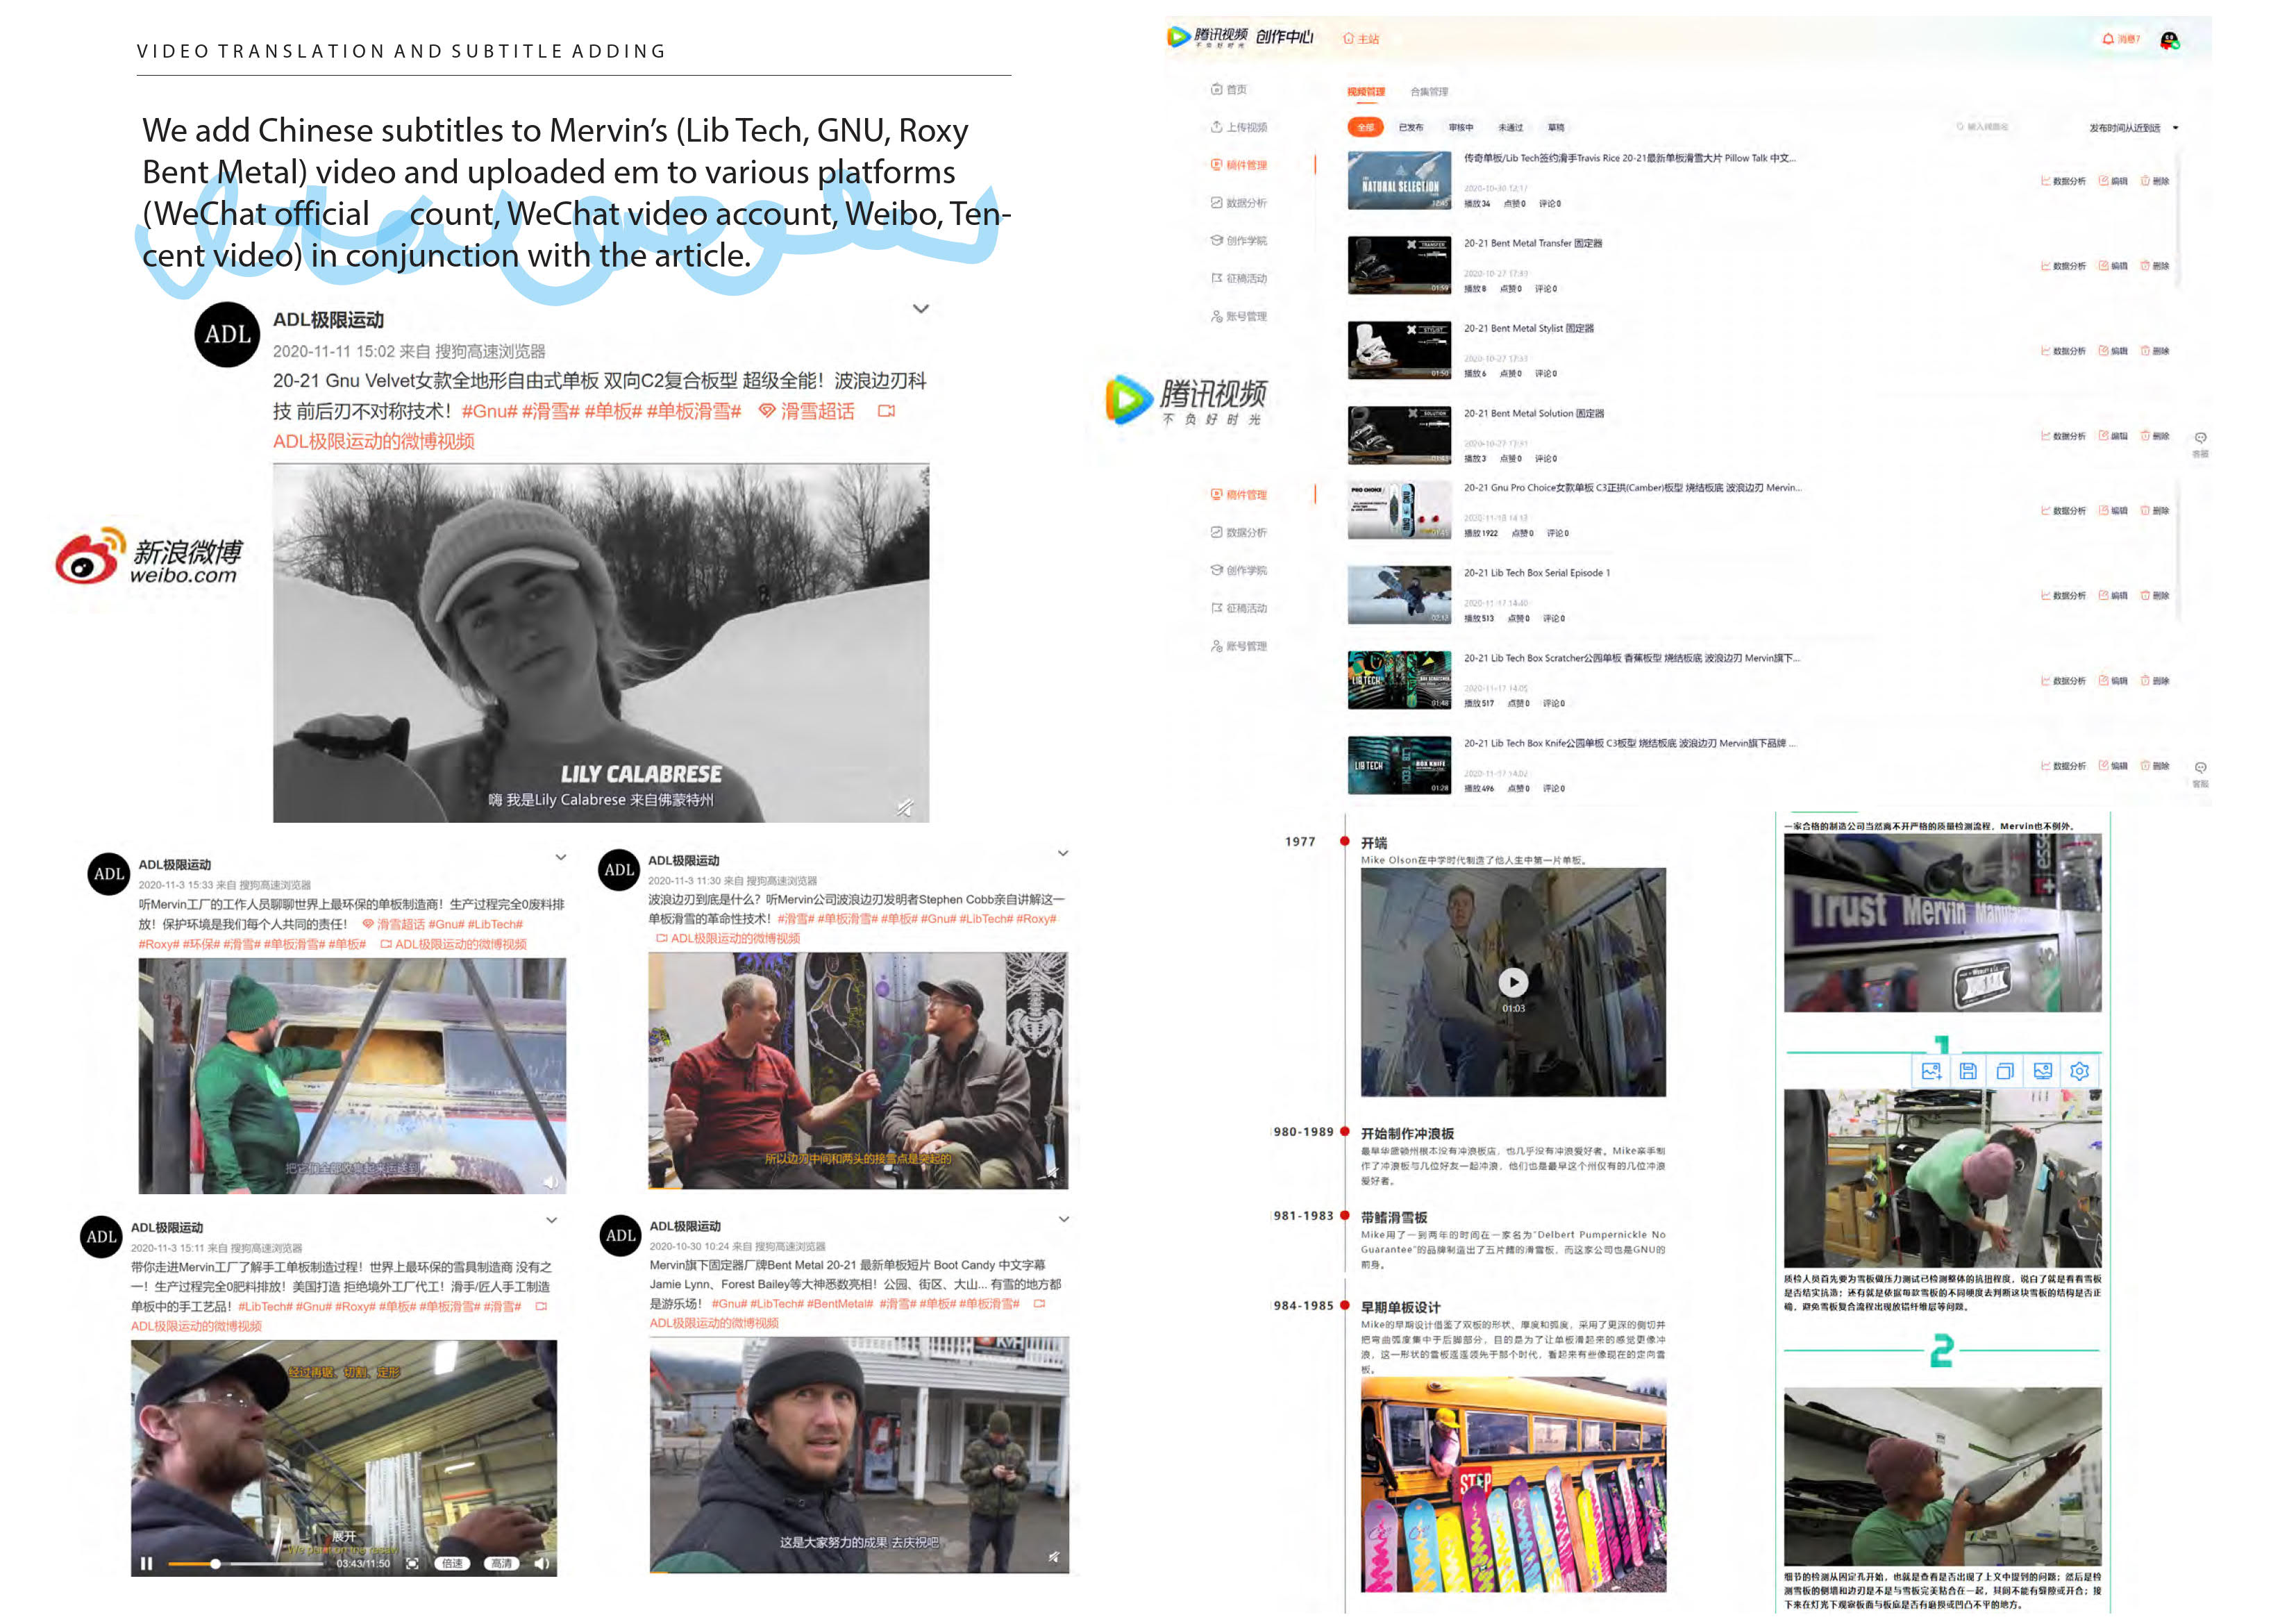Switch to 视频管理 tab
Viewport: 2296px width, 1624px height.
(1366, 92)
